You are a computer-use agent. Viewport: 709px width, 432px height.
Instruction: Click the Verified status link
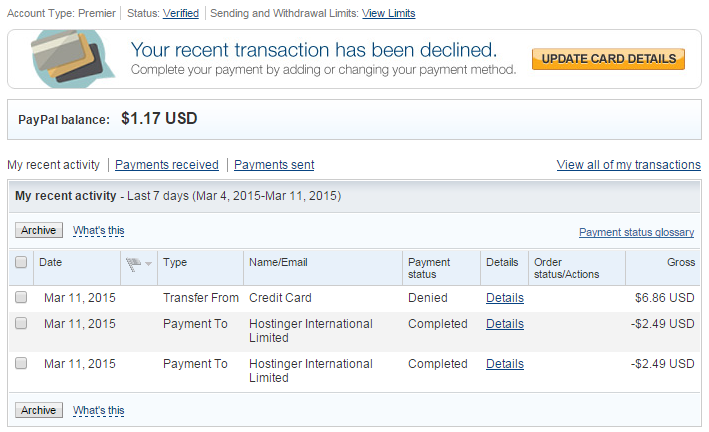tap(180, 14)
